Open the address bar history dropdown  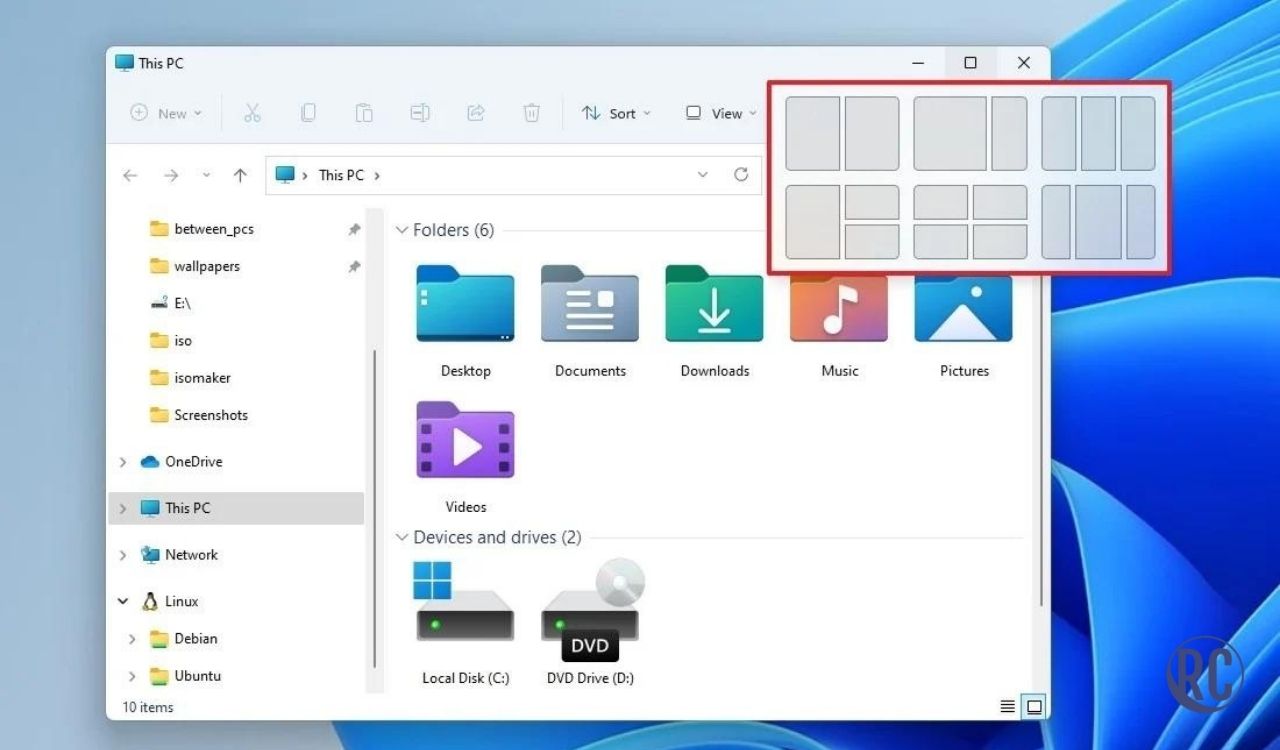tap(703, 174)
